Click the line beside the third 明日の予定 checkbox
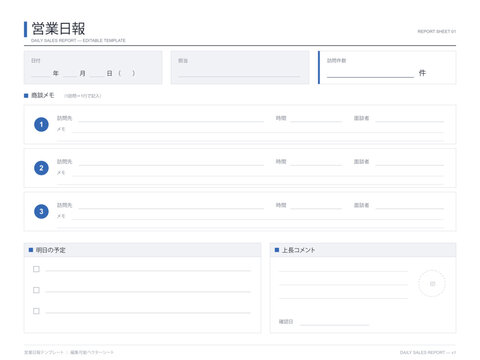The image size is (480, 360). [x=148, y=312]
